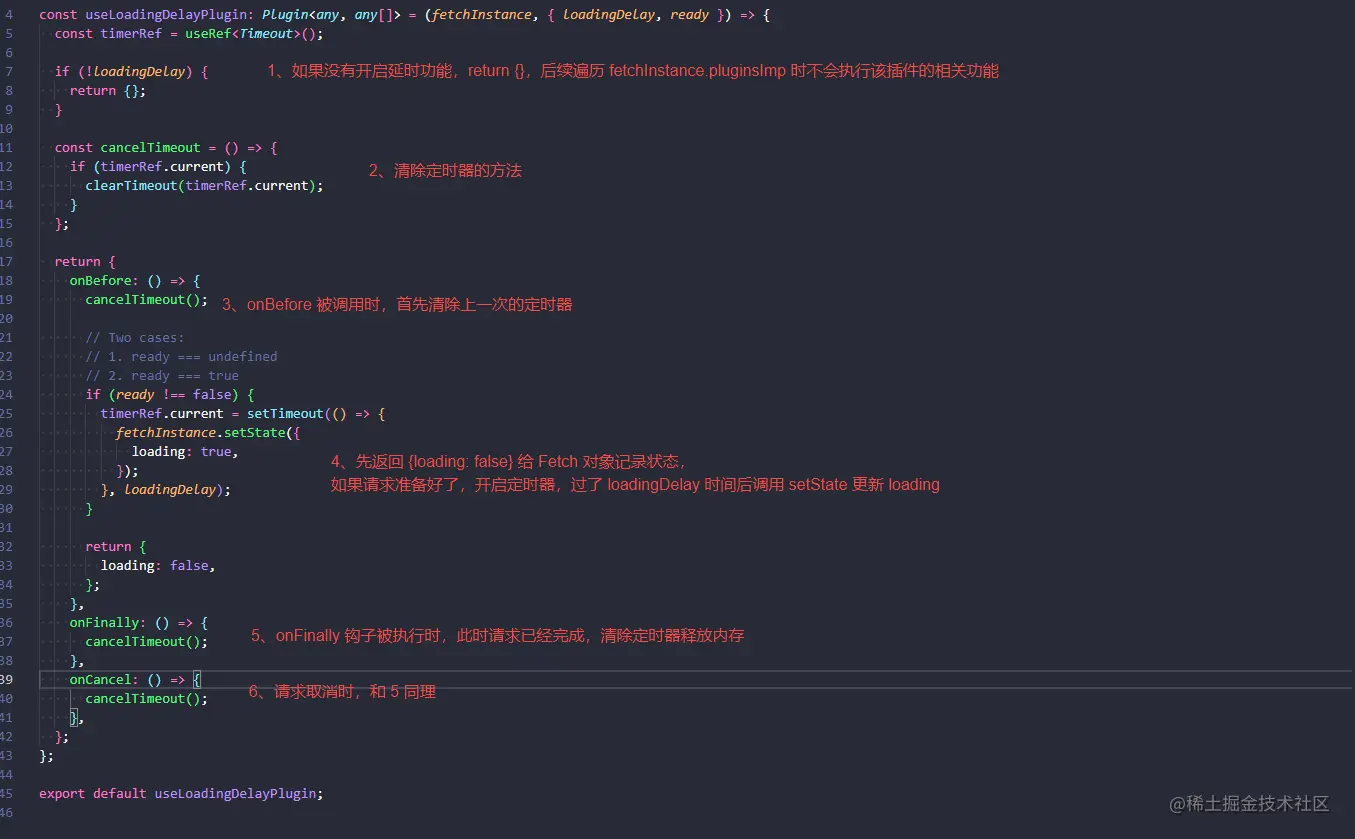1355x839 pixels.
Task: Click the 'onCancel: () => {' hook
Action: [x=135, y=680]
